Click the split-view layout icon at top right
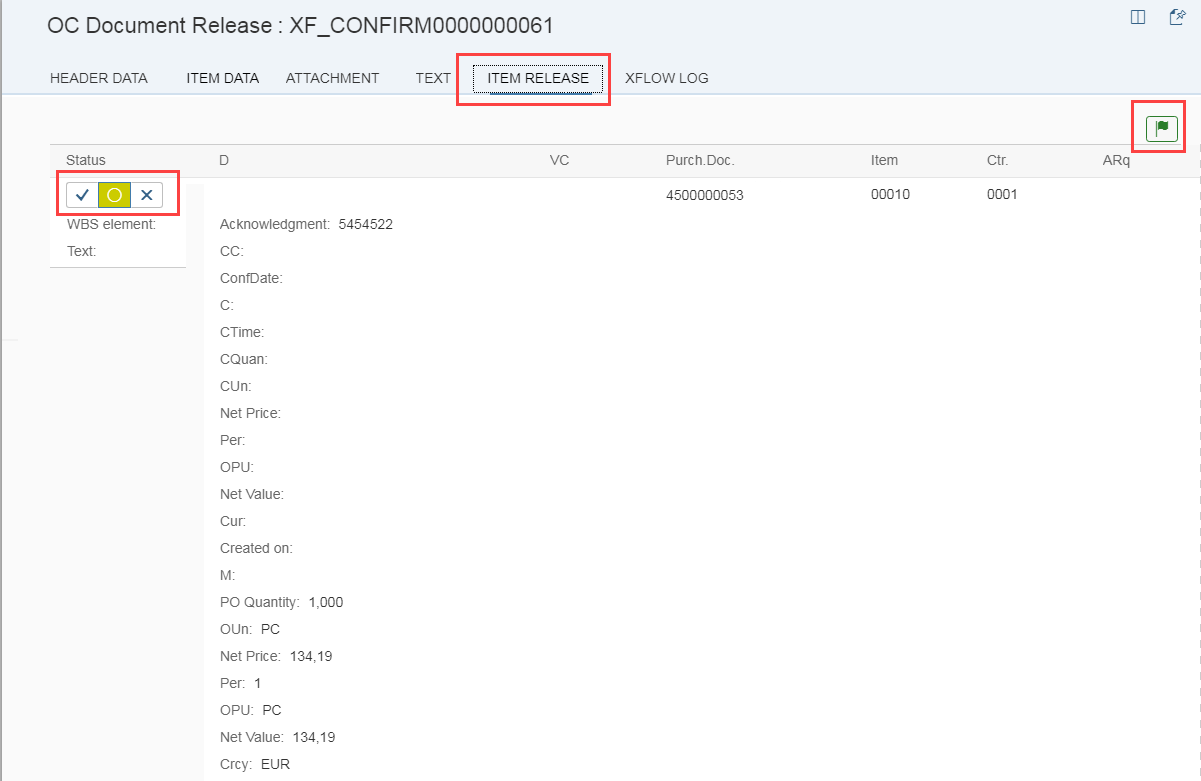Image resolution: width=1201 pixels, height=781 pixels. tap(1137, 17)
